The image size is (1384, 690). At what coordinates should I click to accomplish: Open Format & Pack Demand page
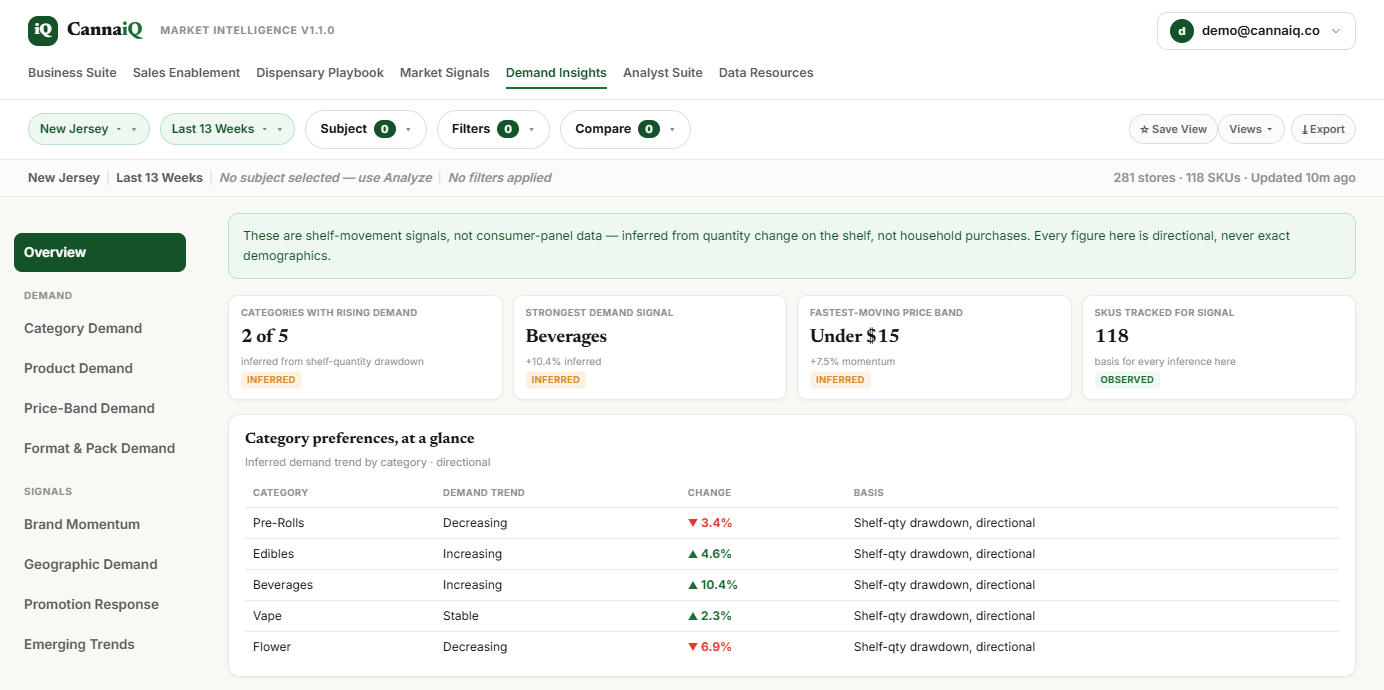click(99, 448)
